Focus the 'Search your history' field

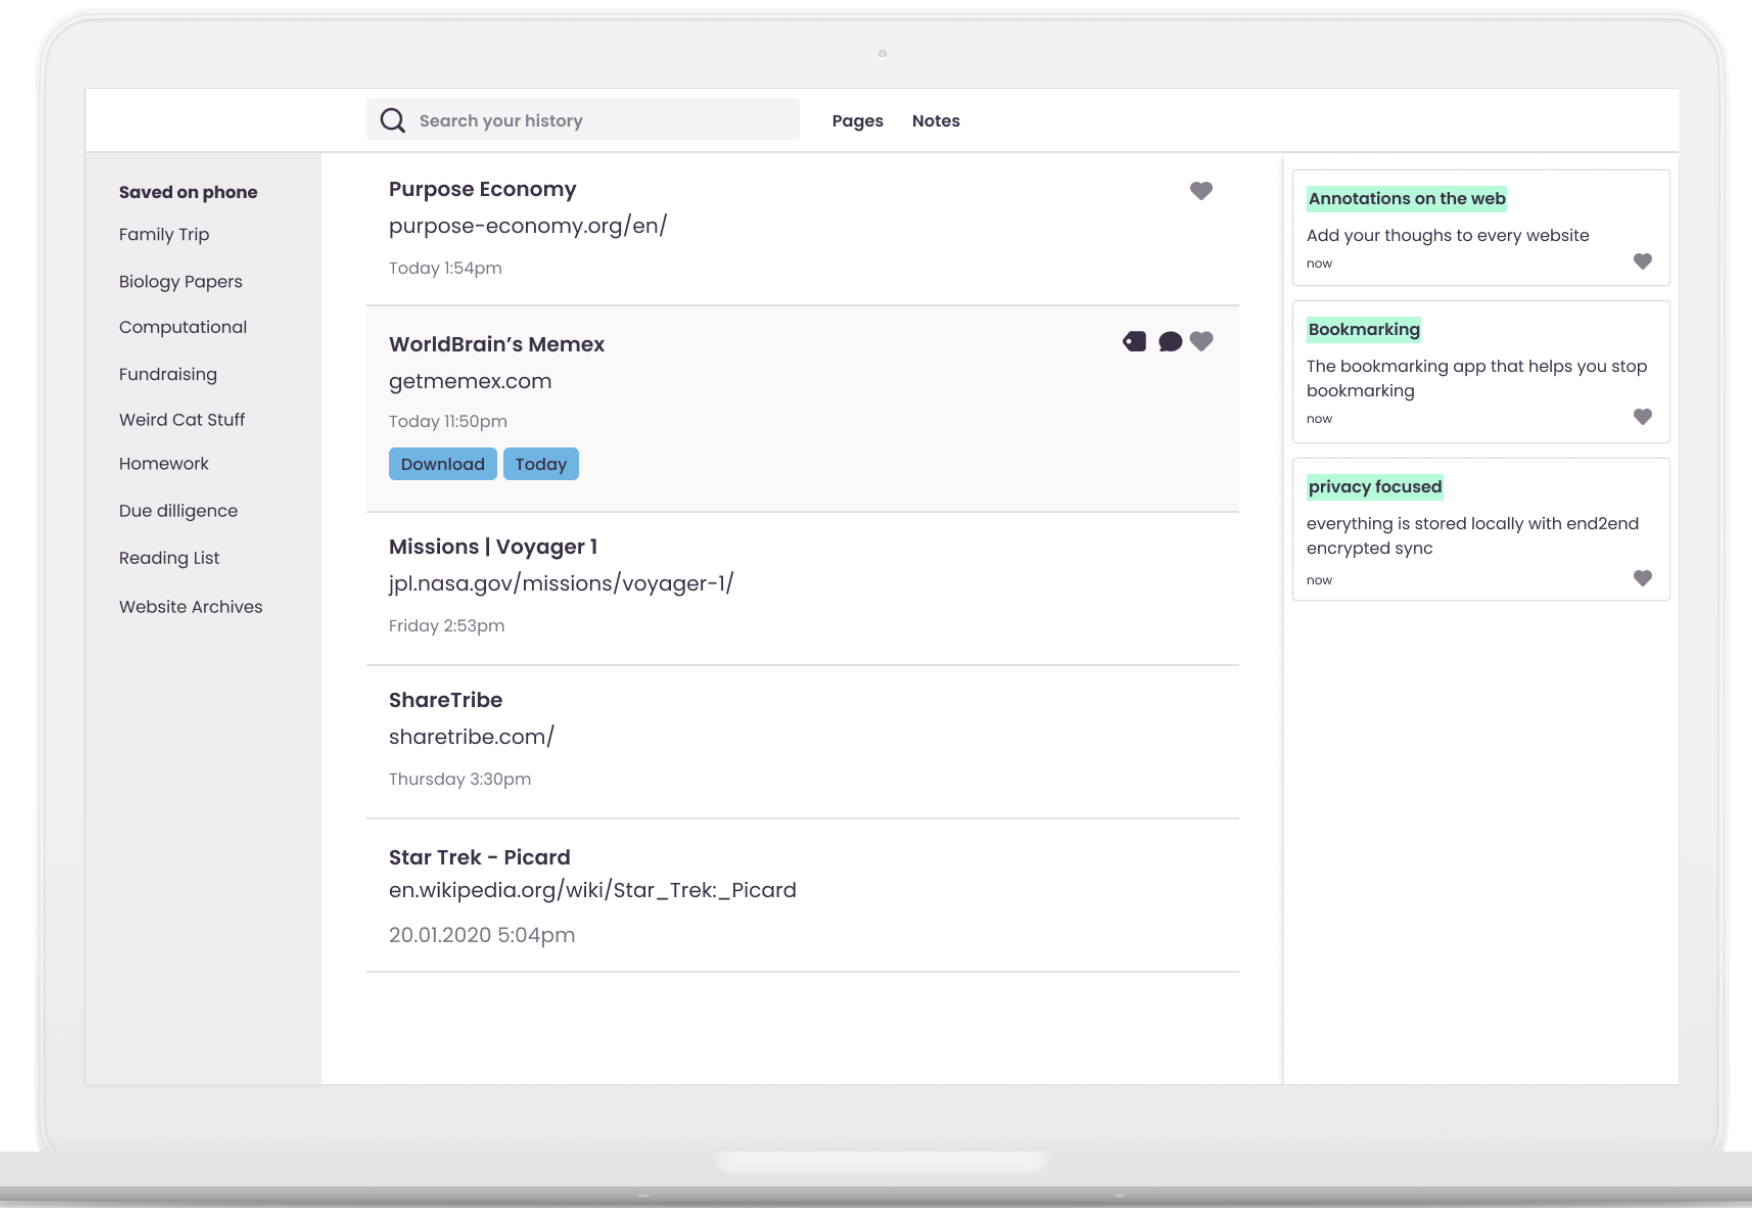600,121
